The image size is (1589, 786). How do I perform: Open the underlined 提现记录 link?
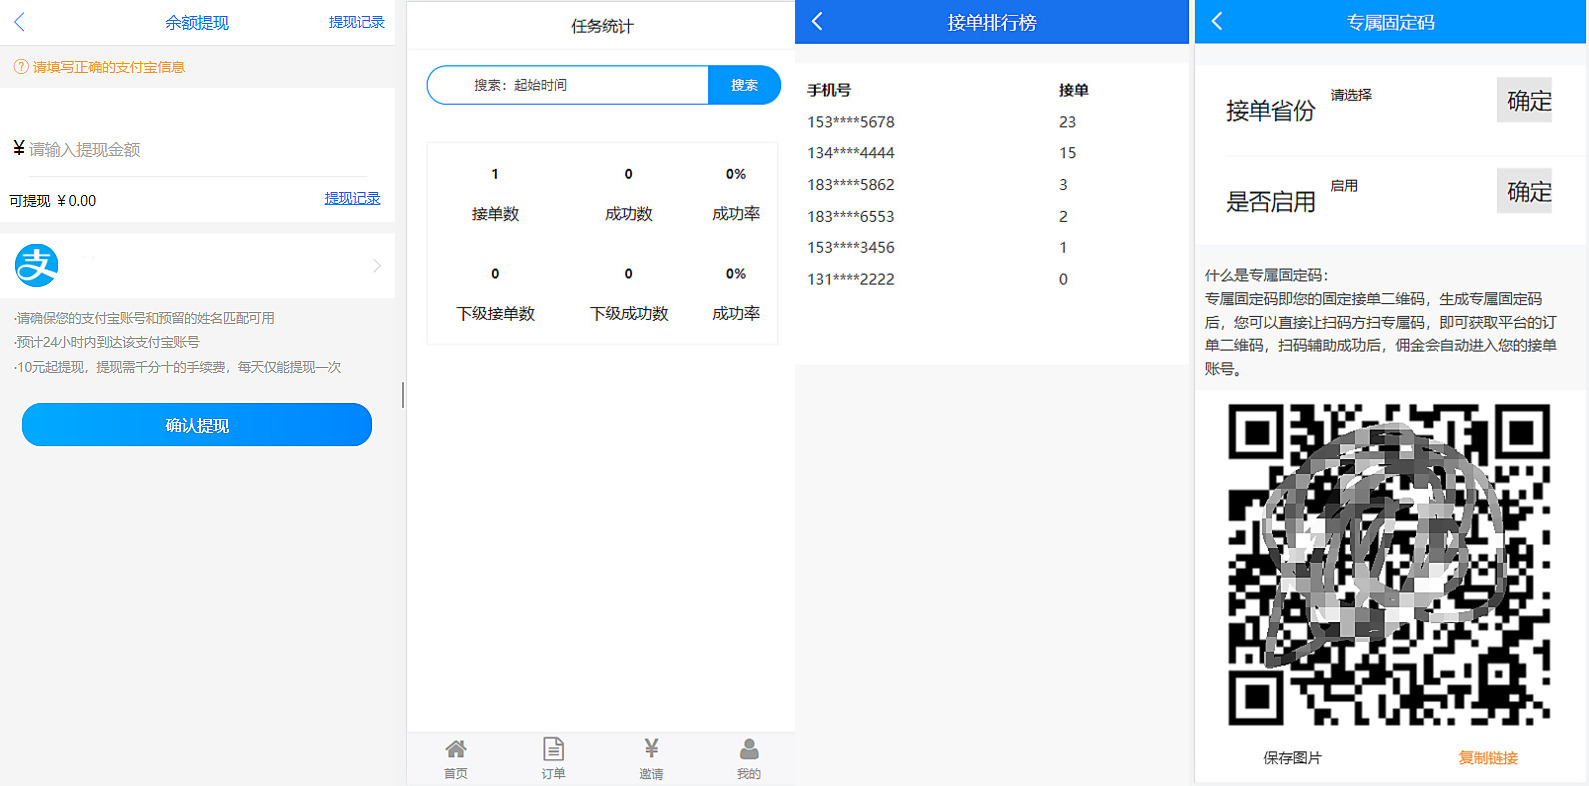tap(352, 198)
